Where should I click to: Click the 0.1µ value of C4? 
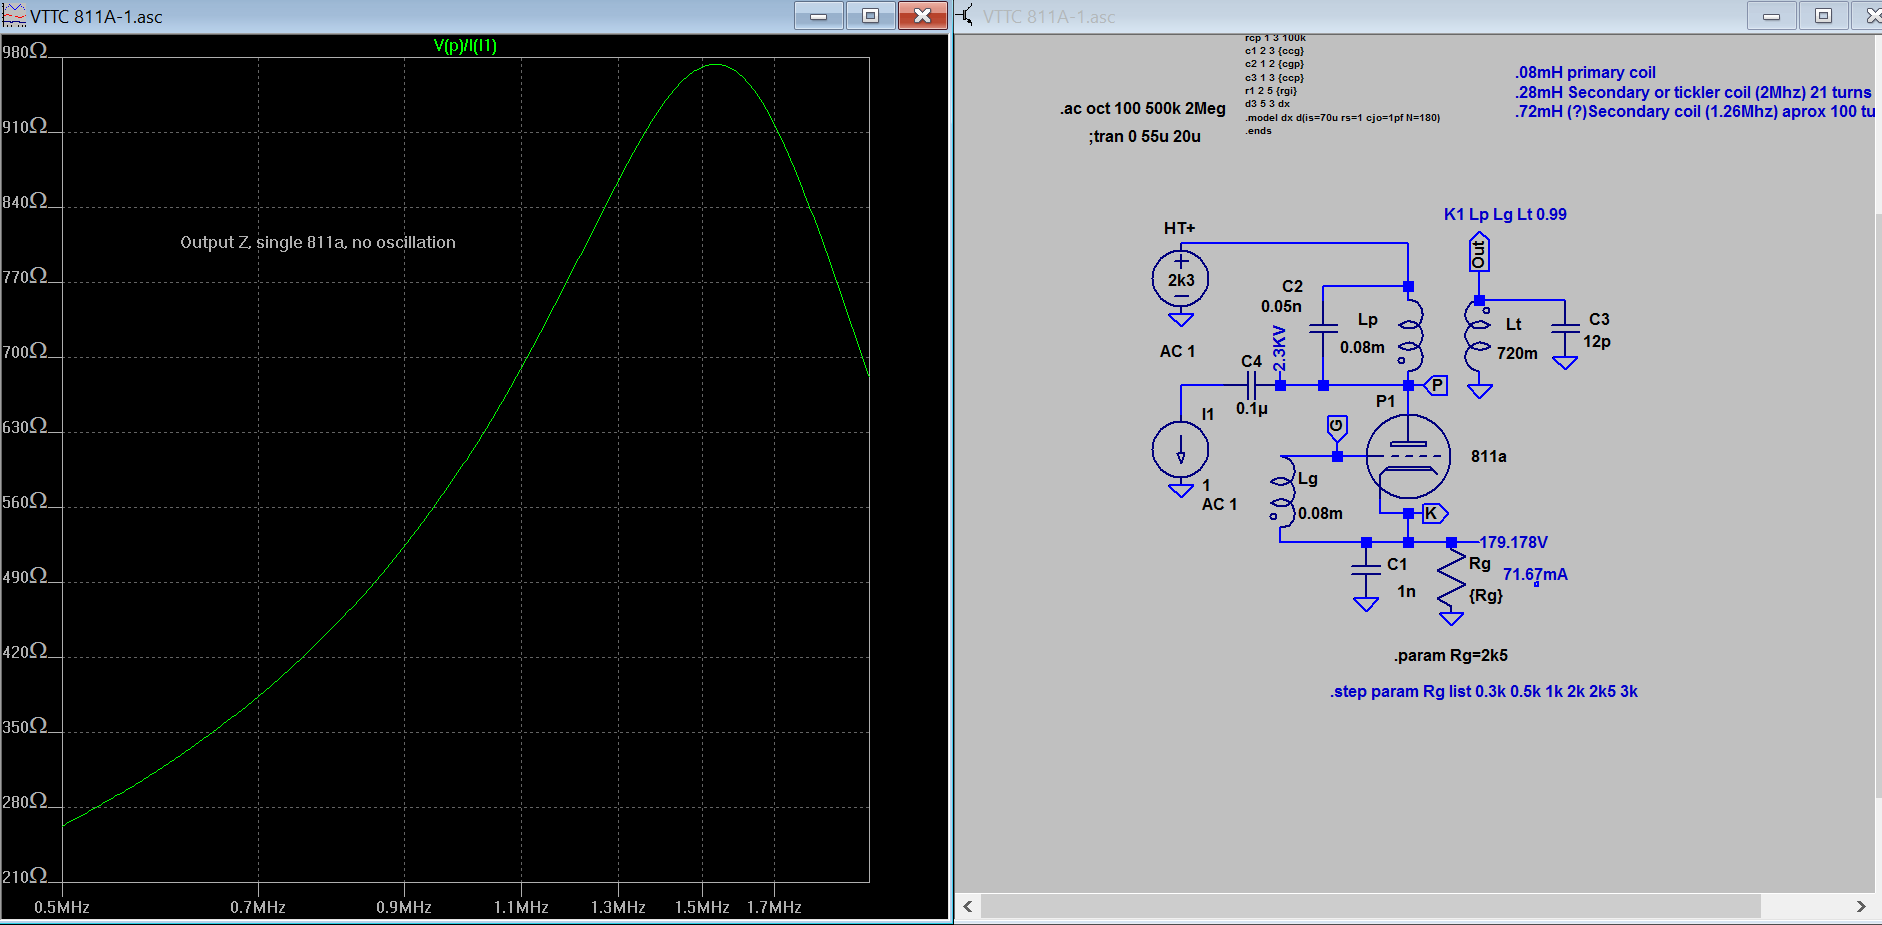point(1251,408)
